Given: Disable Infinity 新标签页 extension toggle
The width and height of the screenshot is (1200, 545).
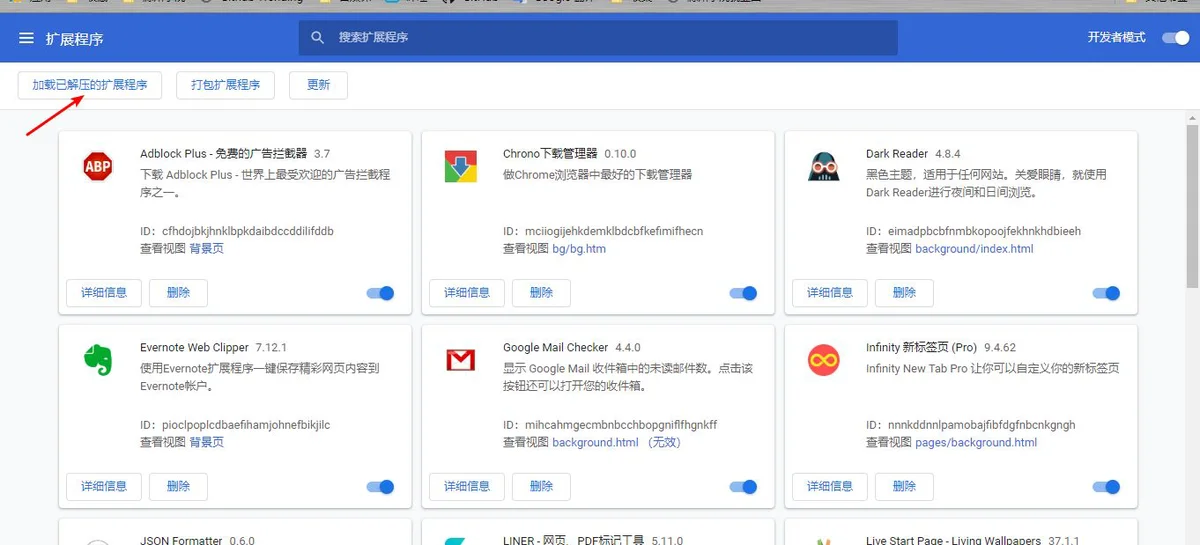Looking at the screenshot, I should (x=1106, y=487).
